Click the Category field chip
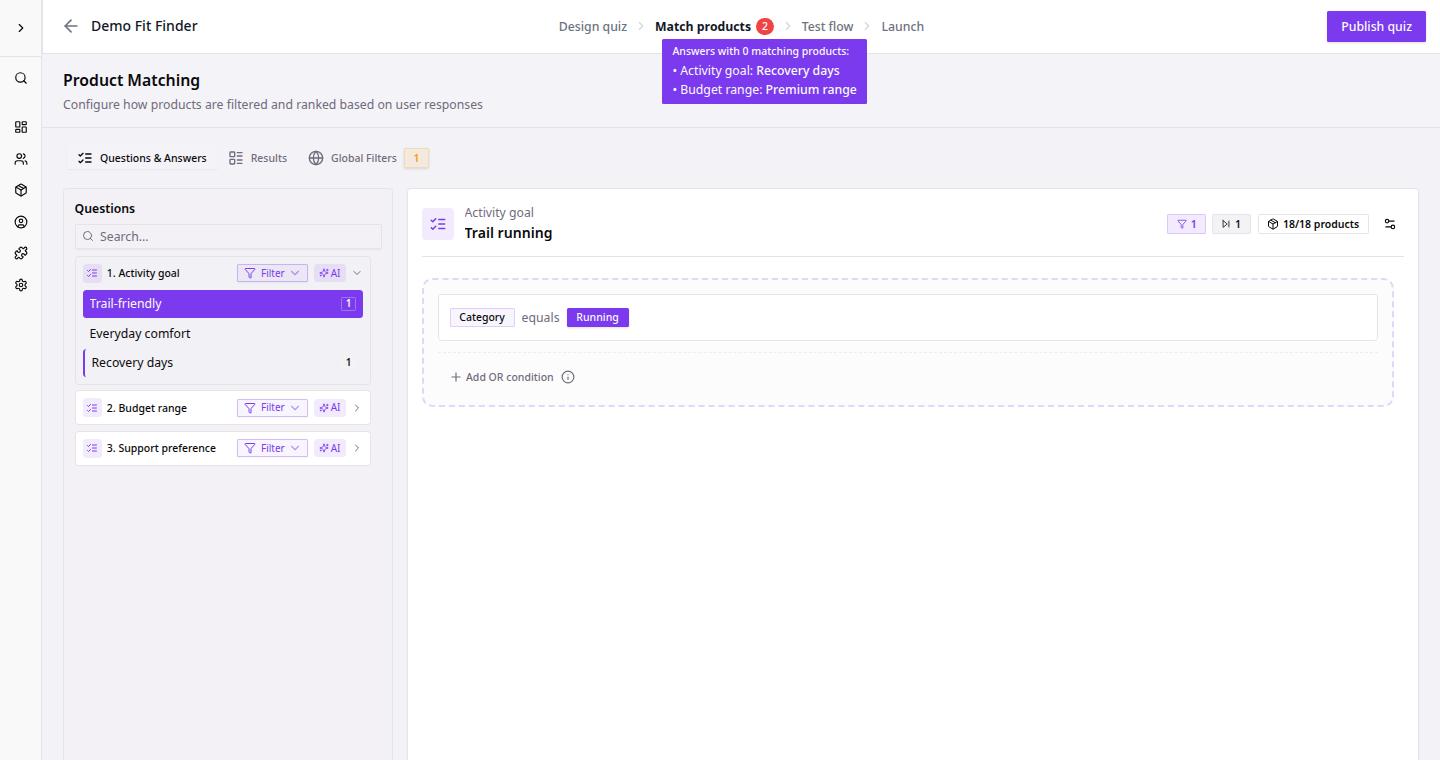Screen dimensions: 1440x760 click(482, 317)
